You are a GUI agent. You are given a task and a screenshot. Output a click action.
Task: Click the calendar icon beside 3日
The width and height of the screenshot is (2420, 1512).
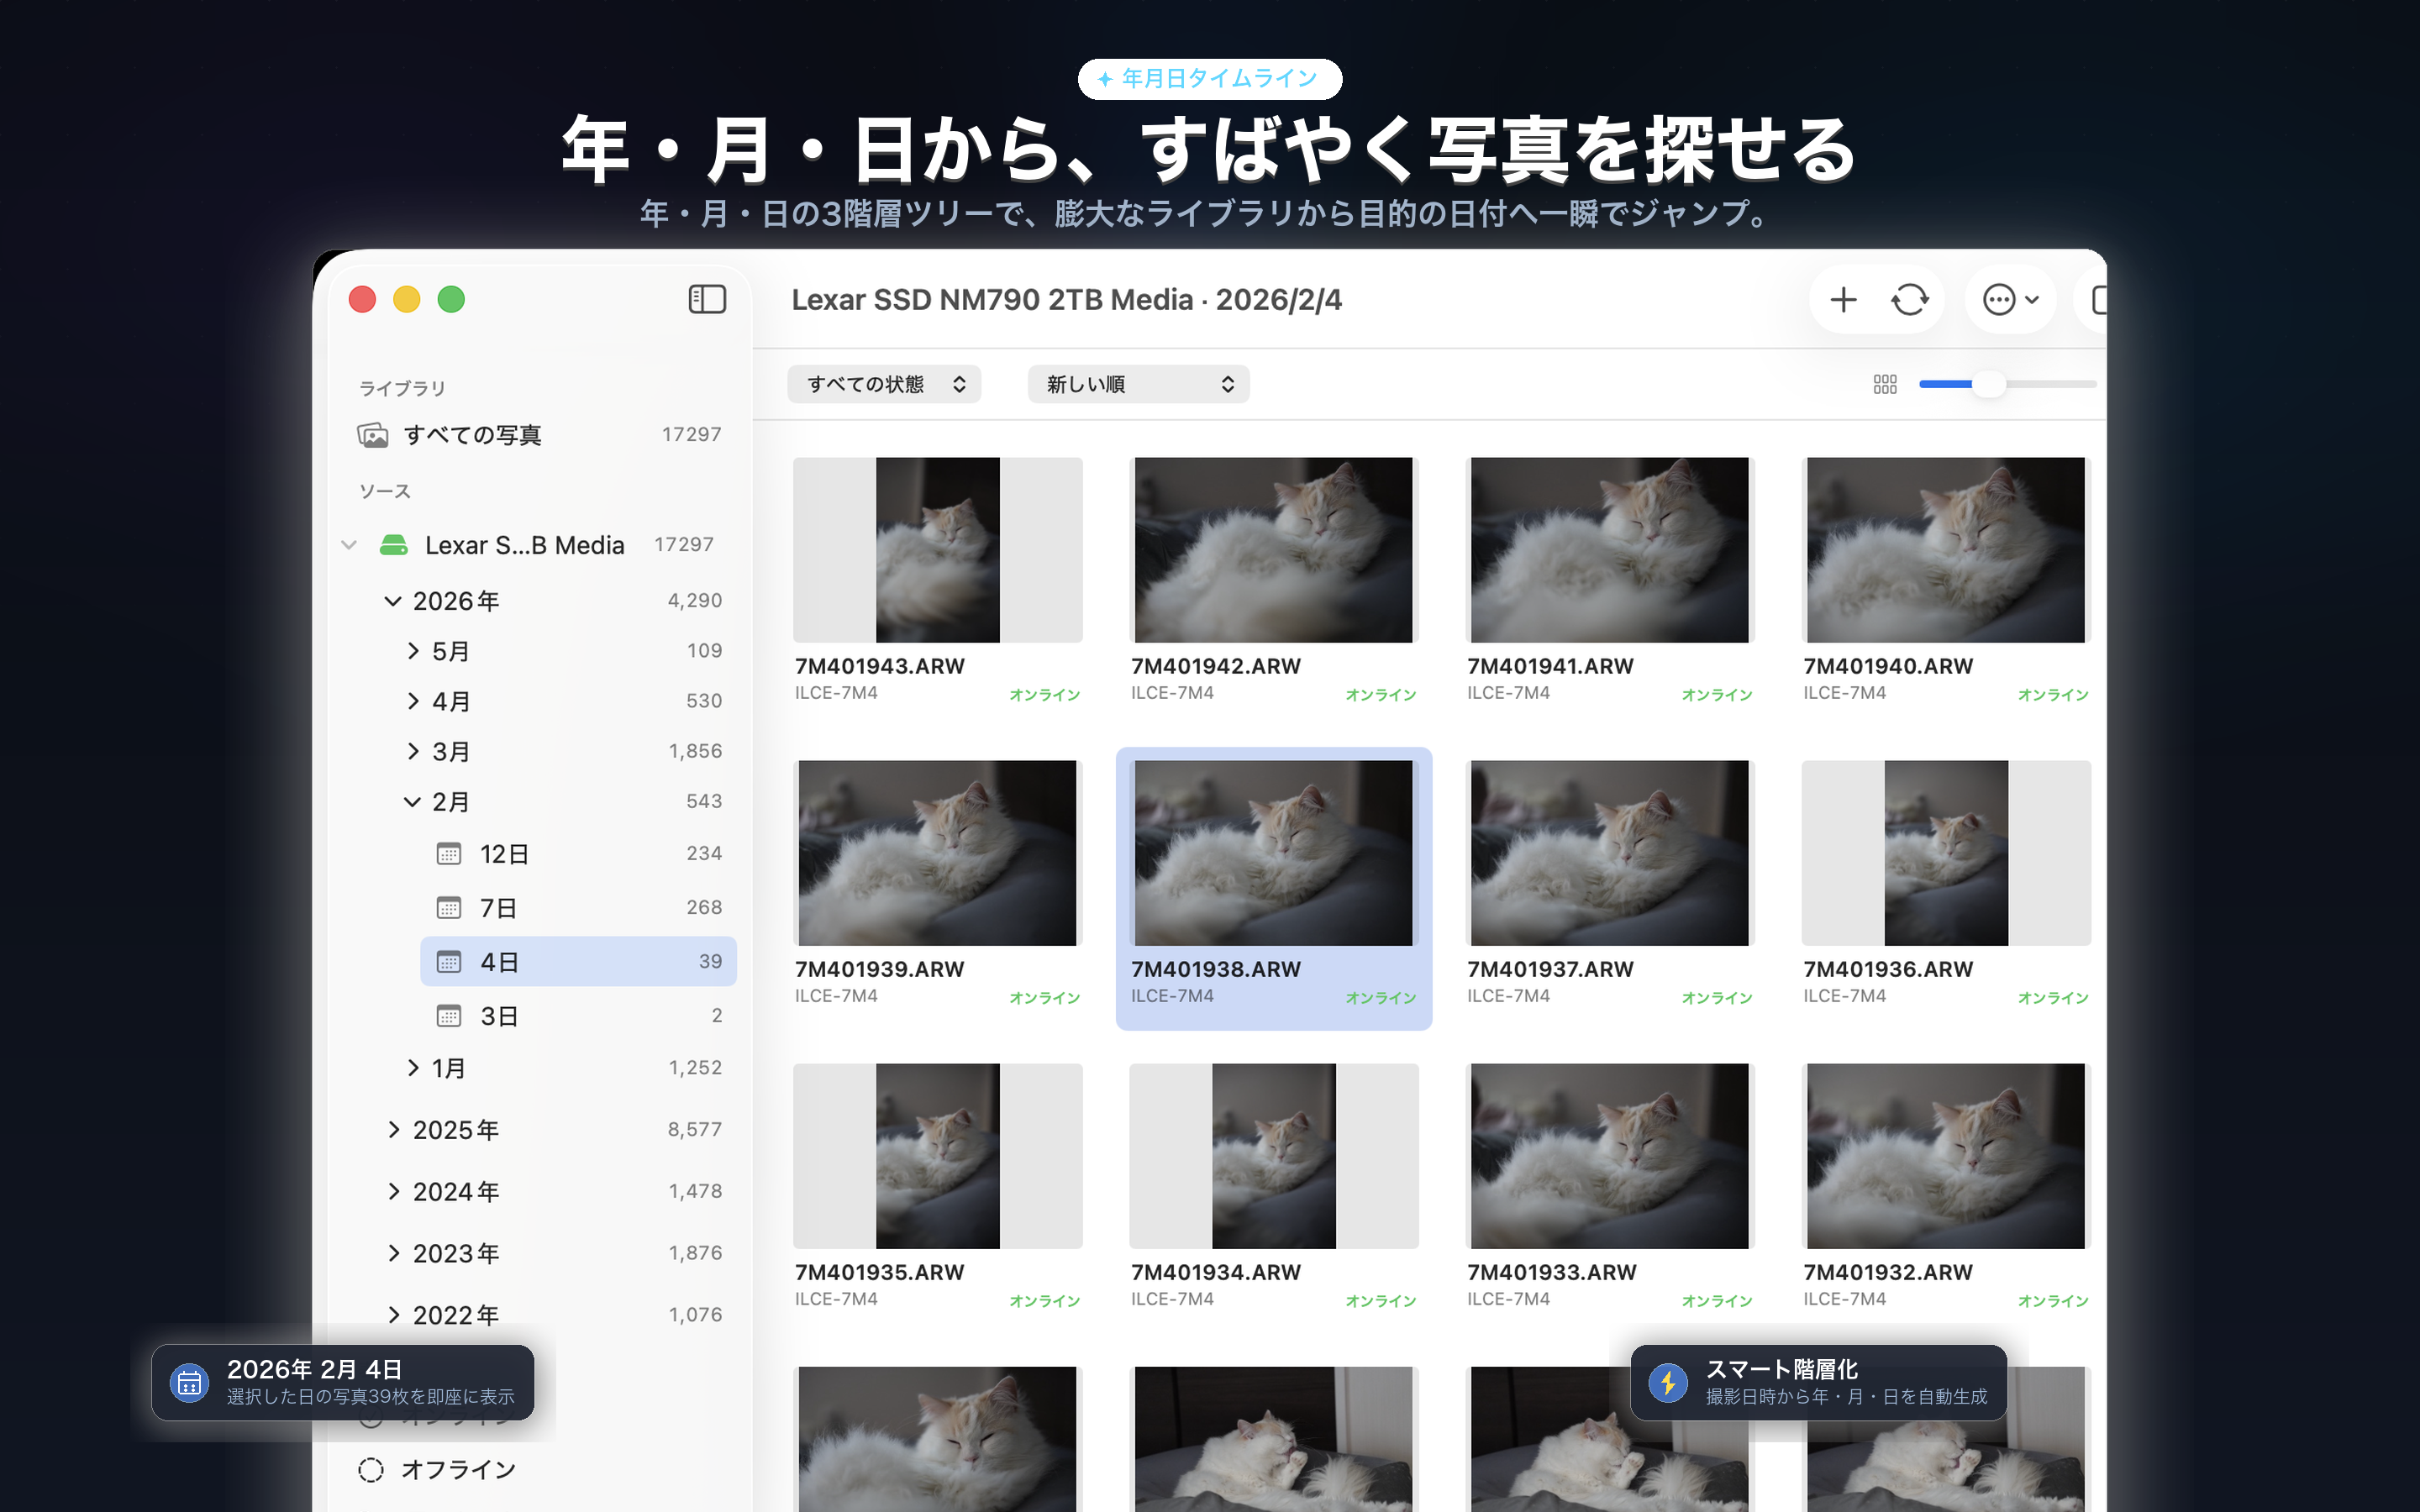click(x=449, y=1015)
